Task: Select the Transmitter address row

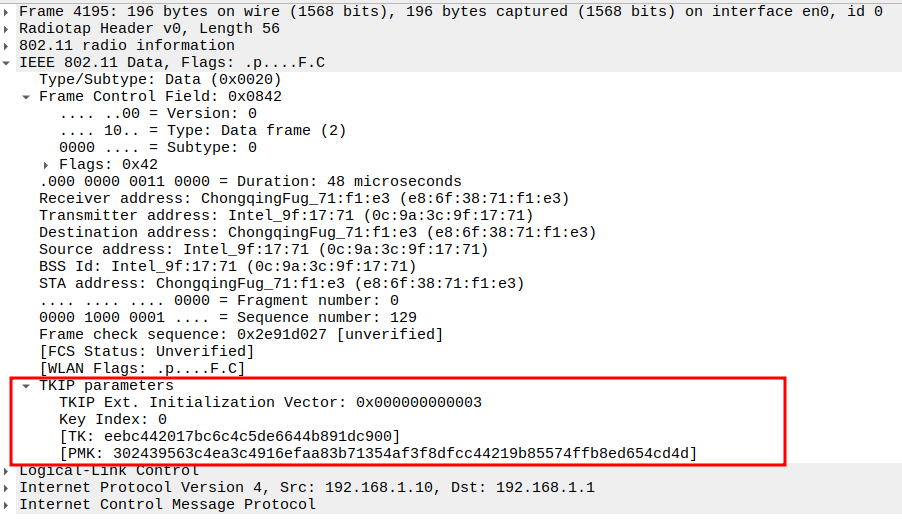Action: click(x=285, y=216)
